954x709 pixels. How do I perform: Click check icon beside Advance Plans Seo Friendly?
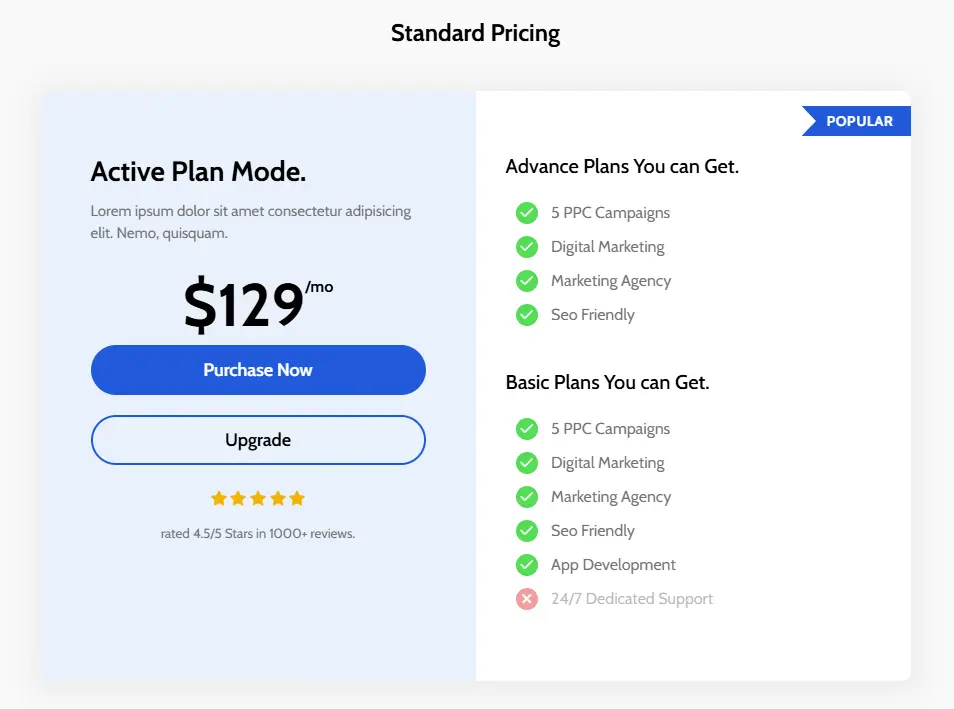pos(527,315)
